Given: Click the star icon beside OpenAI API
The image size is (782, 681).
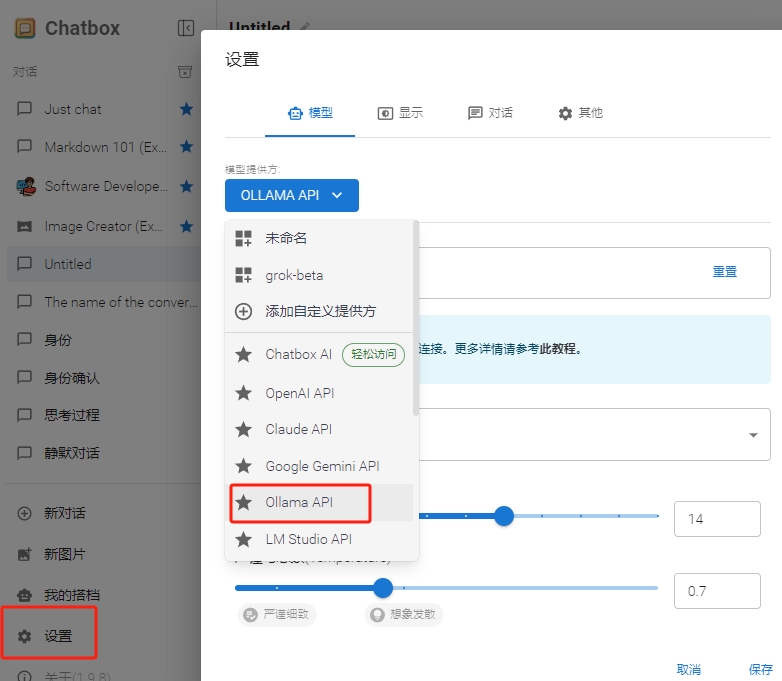Looking at the screenshot, I should (x=243, y=393).
